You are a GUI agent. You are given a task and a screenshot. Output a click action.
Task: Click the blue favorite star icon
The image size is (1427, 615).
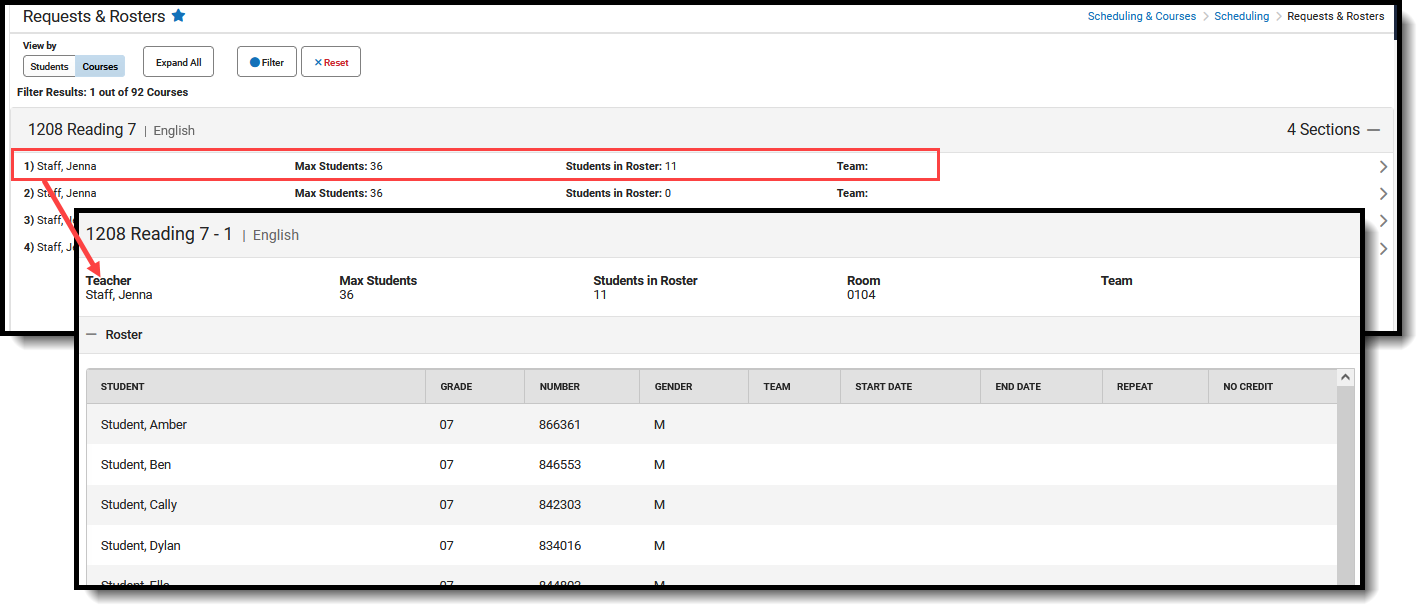point(178,16)
